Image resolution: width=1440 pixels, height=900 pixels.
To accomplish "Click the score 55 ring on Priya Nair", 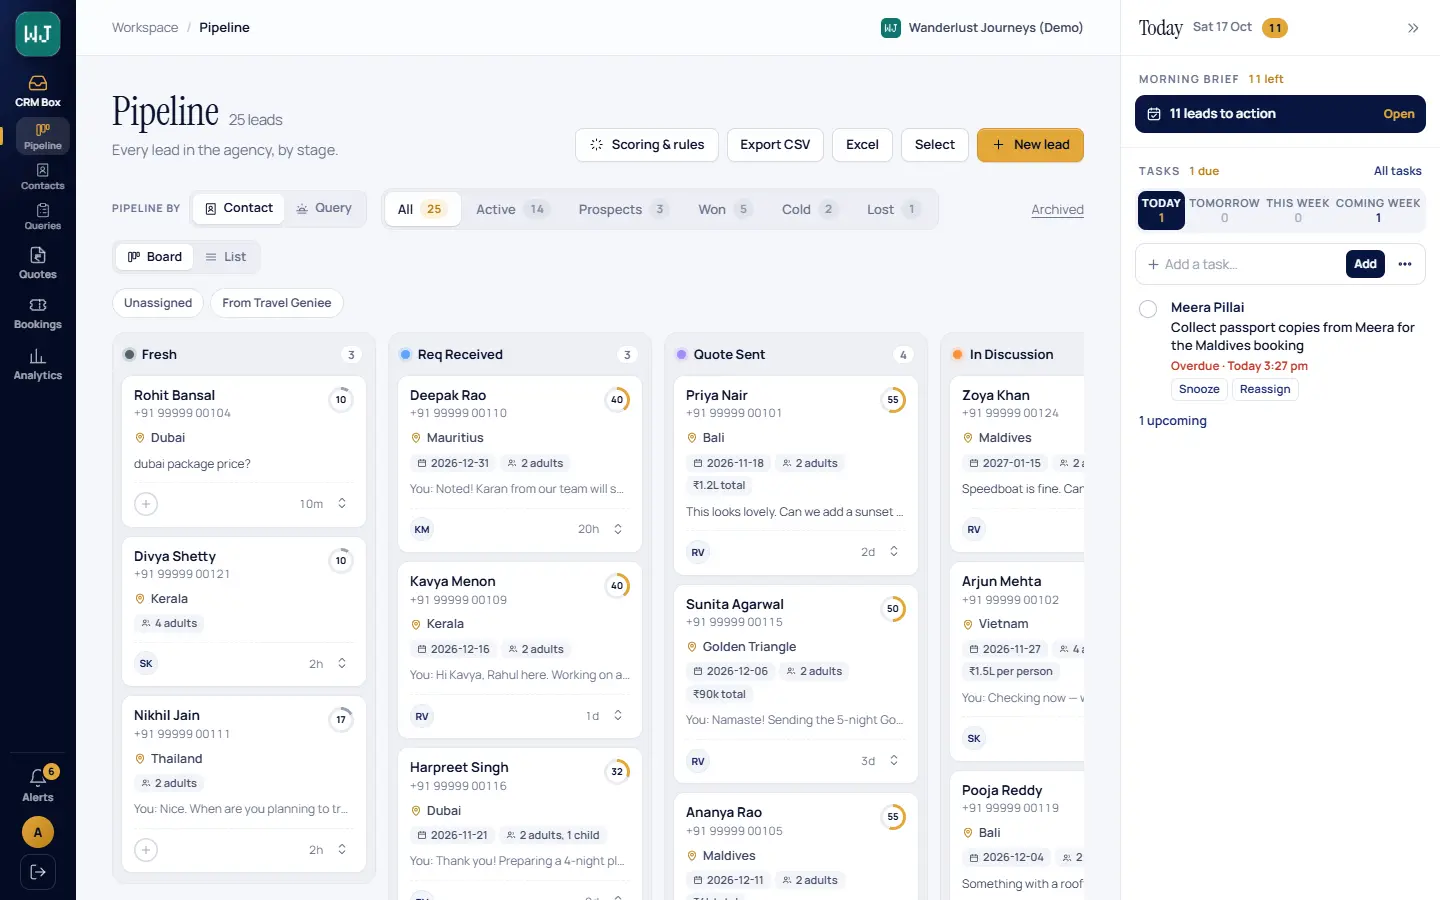I will [x=893, y=400].
